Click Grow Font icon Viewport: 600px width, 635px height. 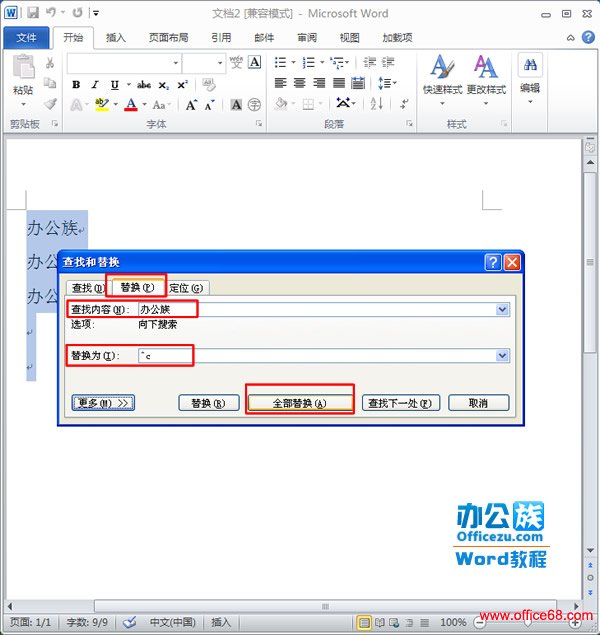(x=191, y=105)
